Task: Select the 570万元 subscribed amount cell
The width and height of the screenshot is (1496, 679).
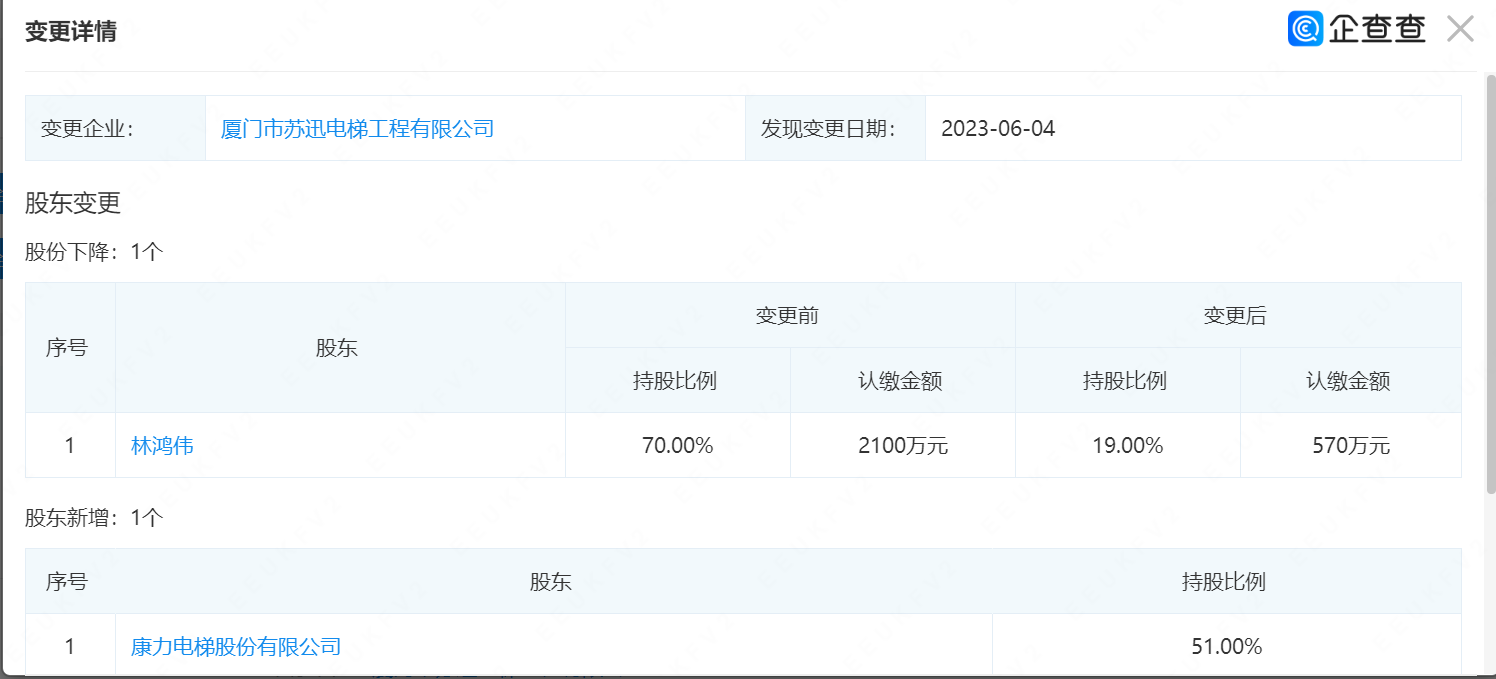Action: point(1351,446)
